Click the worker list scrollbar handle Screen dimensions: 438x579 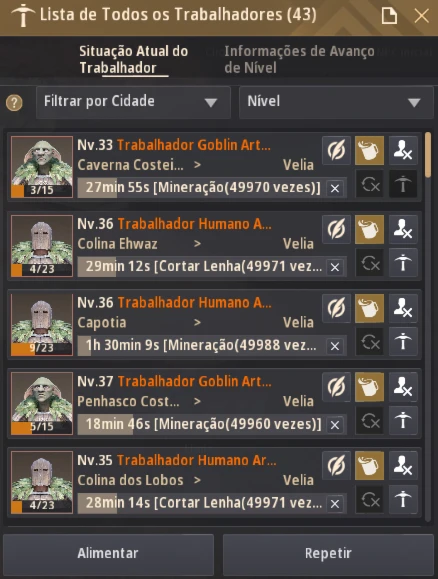[428, 155]
